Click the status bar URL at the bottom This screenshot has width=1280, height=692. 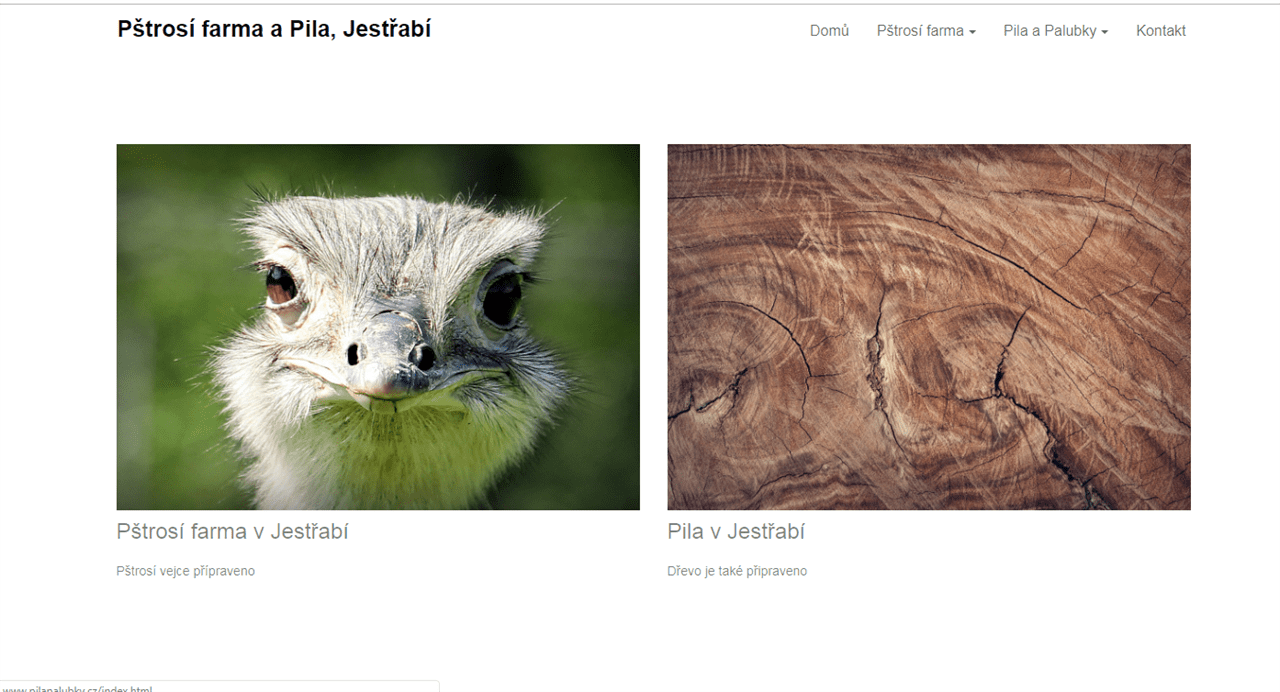pos(78,688)
